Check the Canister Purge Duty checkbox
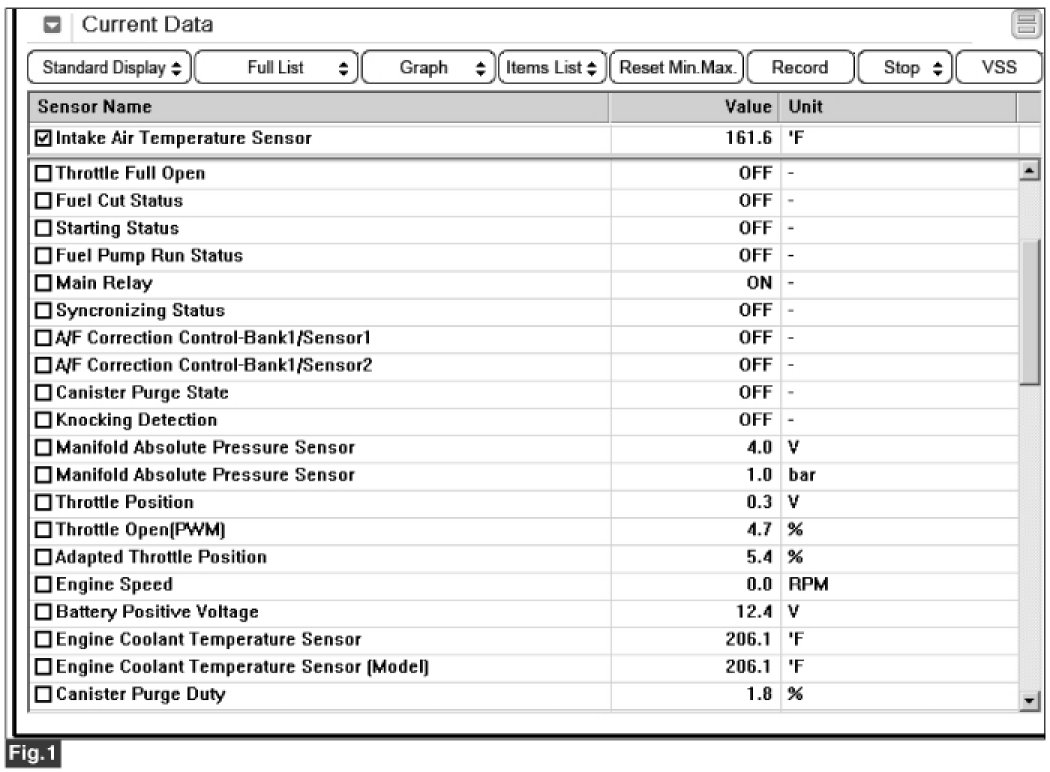Viewport: 1050px width, 772px height. point(43,694)
